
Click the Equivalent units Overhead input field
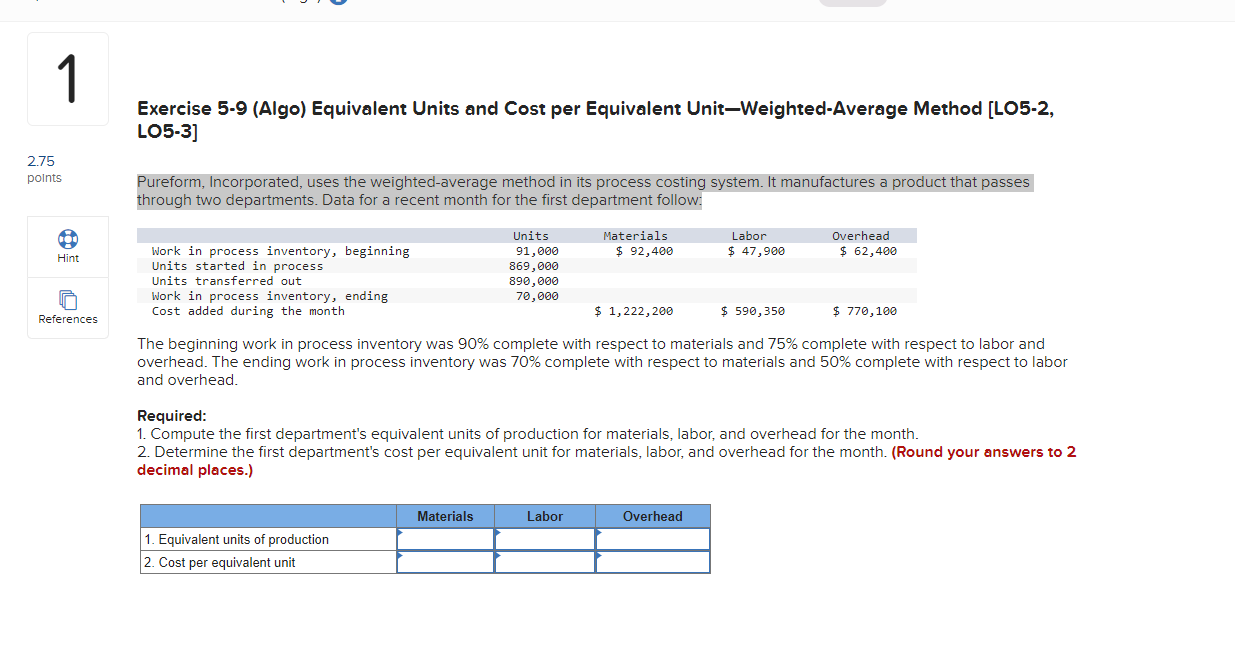pyautogui.click(x=652, y=539)
